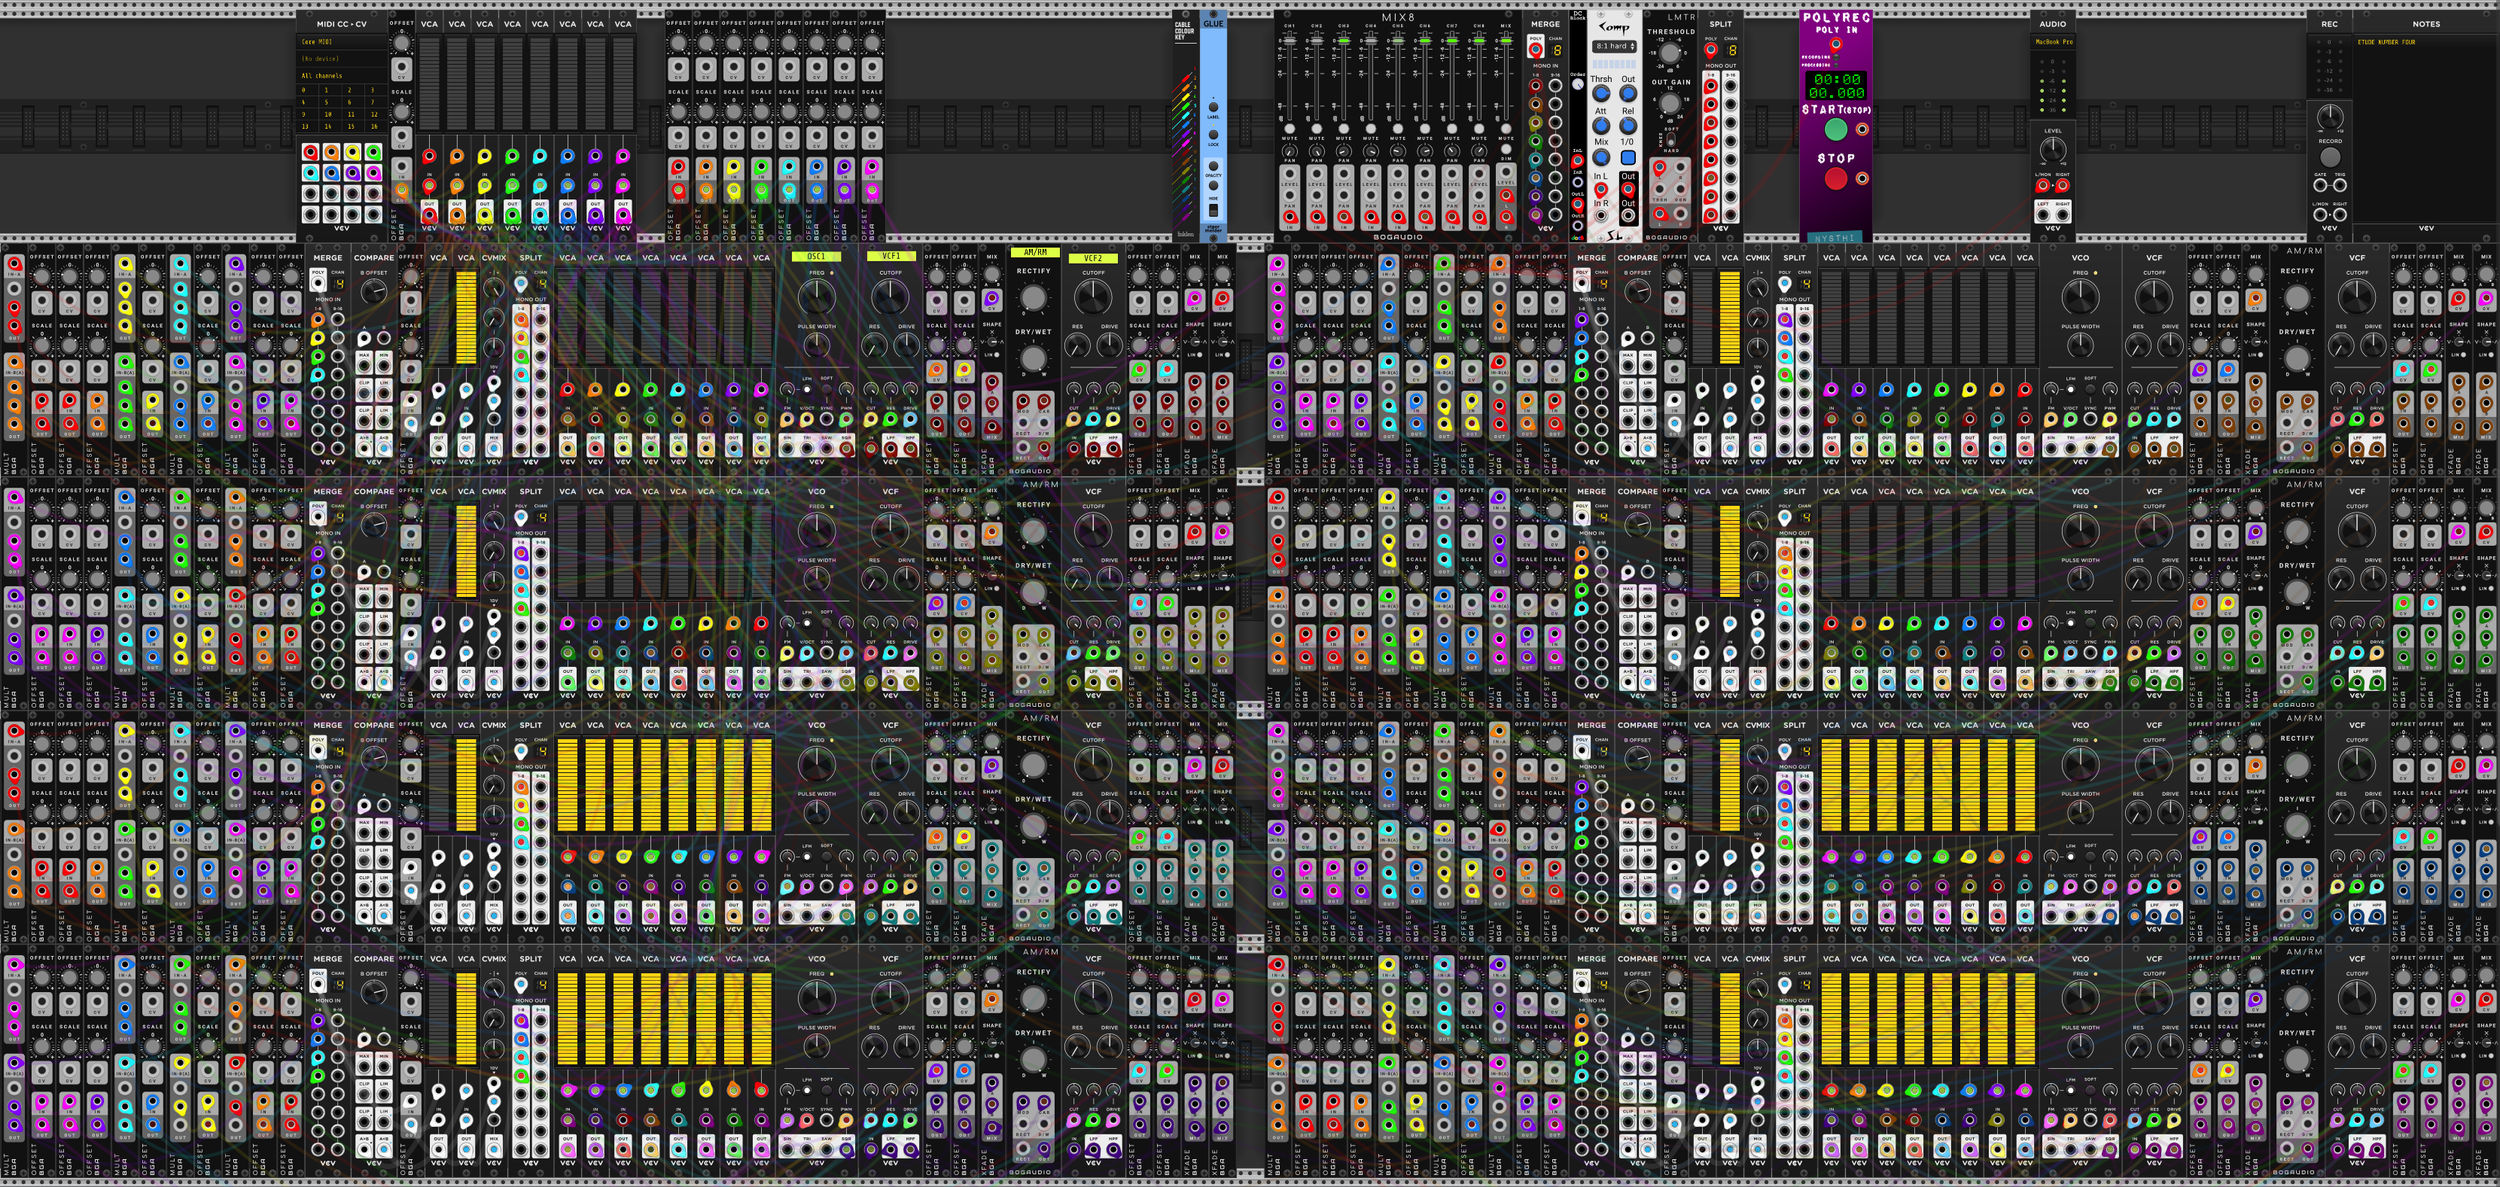Toggle the blue 1/0 button on Comp
Image resolution: width=2500 pixels, height=1187 pixels.
(x=1628, y=158)
